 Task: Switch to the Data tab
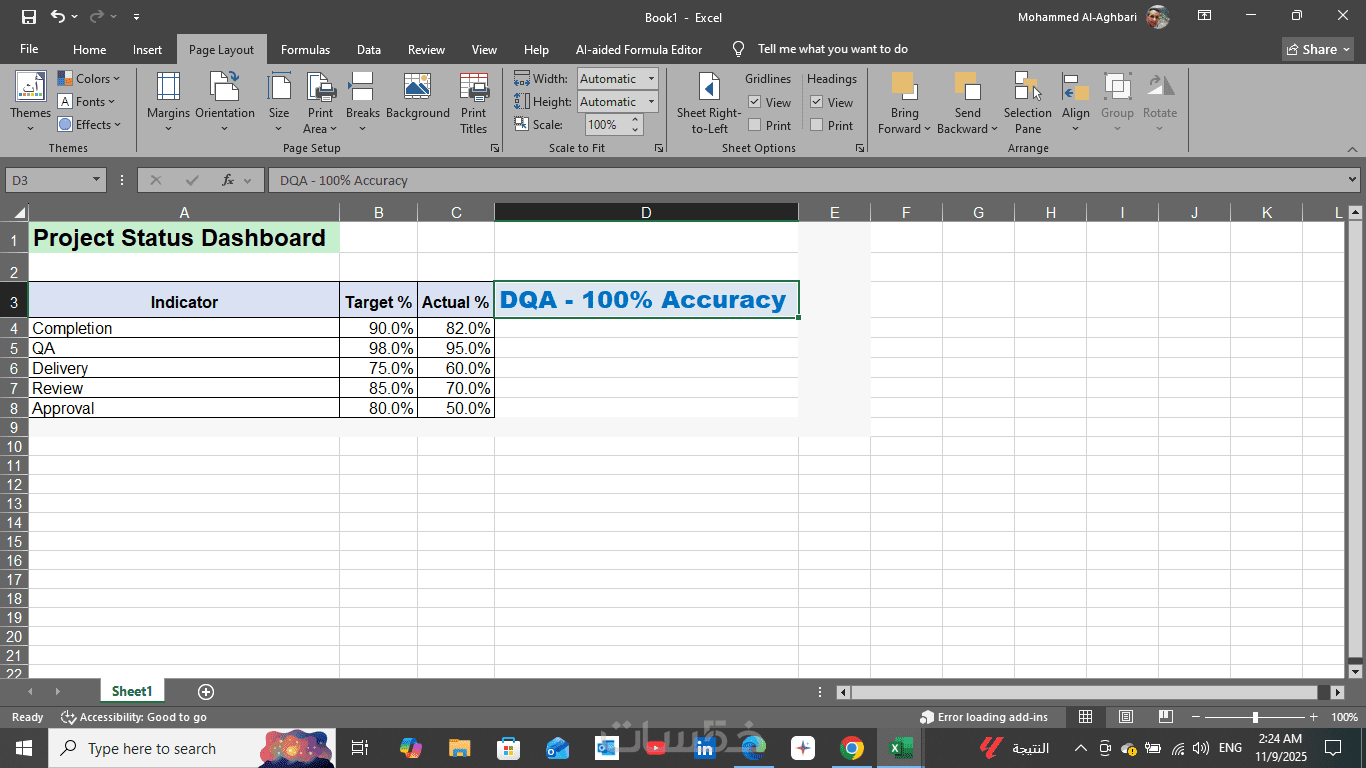pos(369,49)
